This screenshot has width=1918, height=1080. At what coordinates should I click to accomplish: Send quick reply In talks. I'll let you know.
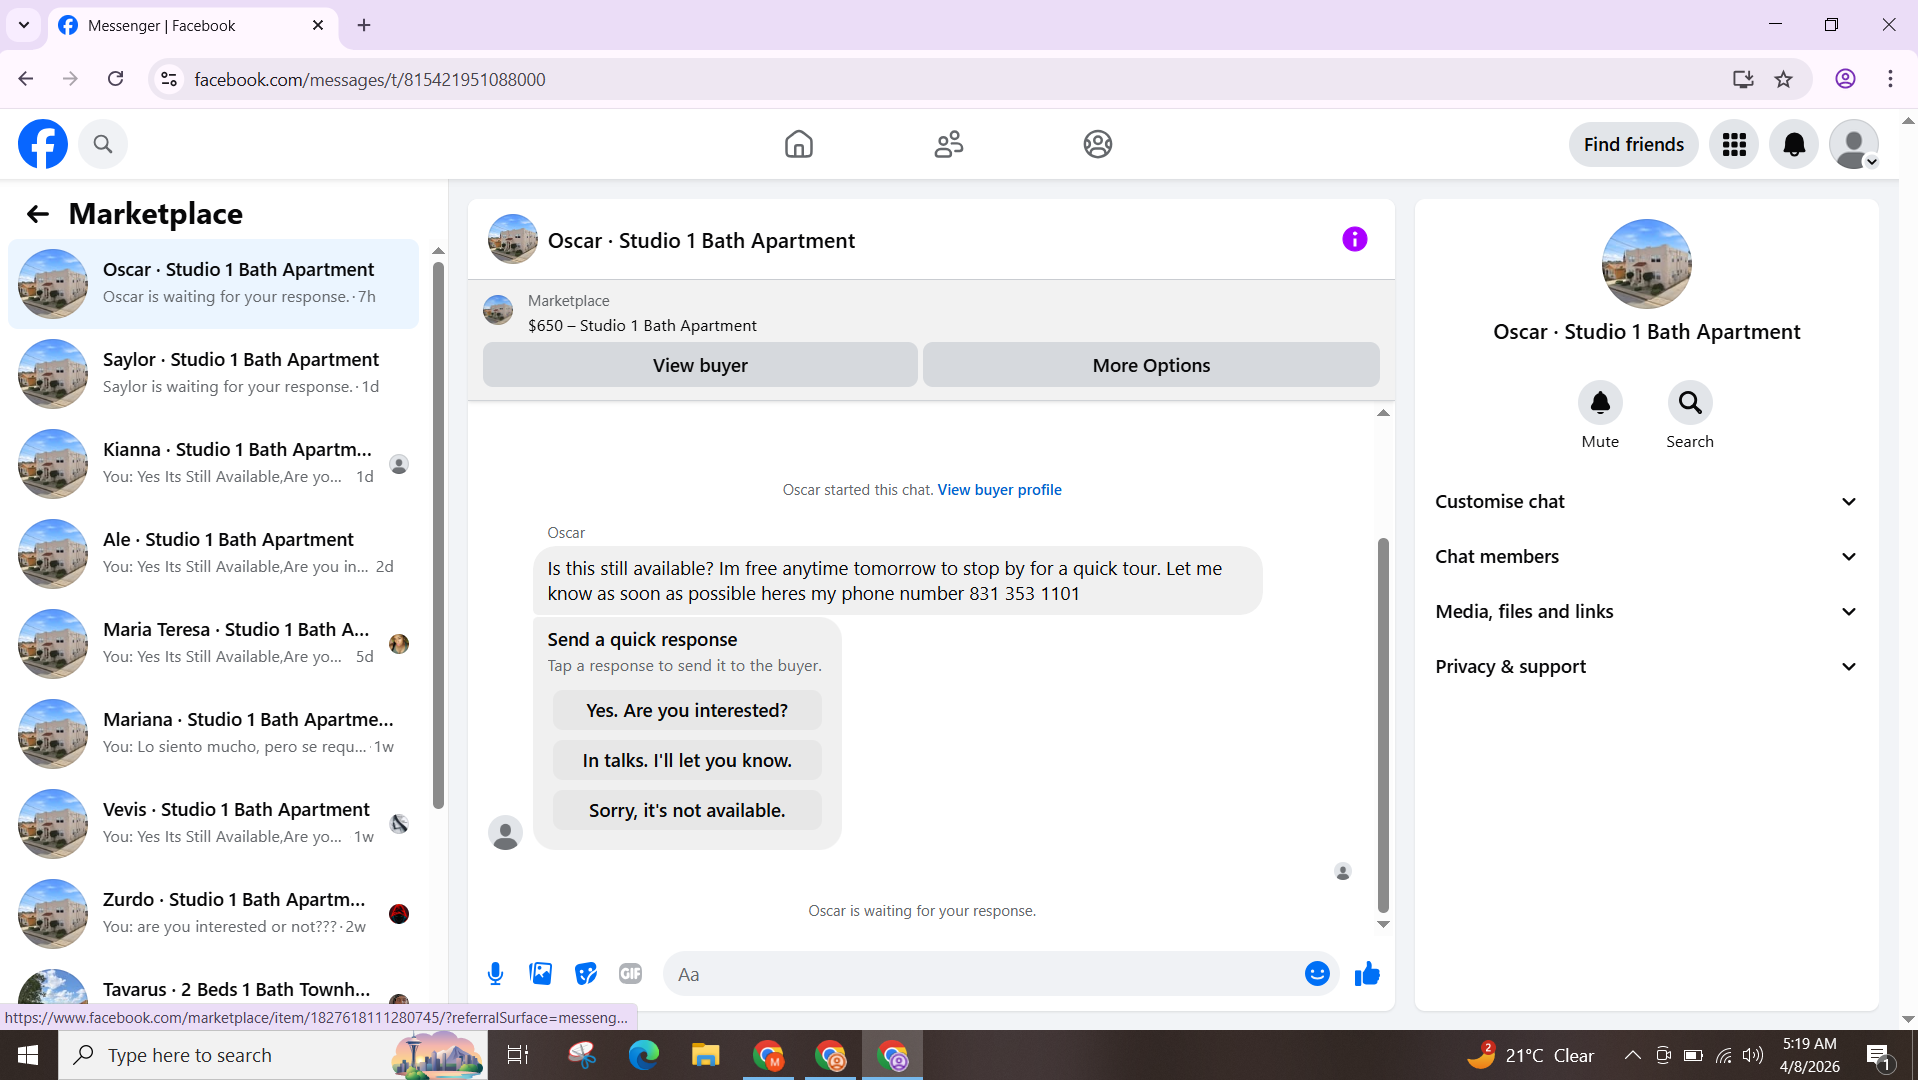pos(687,760)
